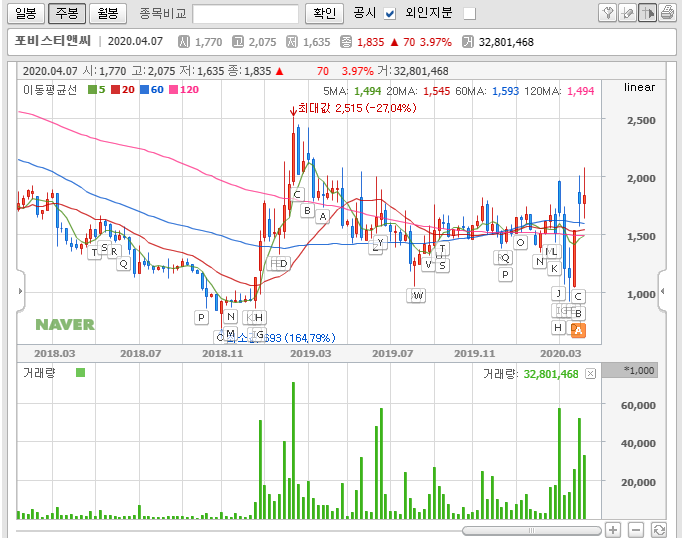Zoom in with the plus button
This screenshot has height=538, width=689.
[613, 530]
